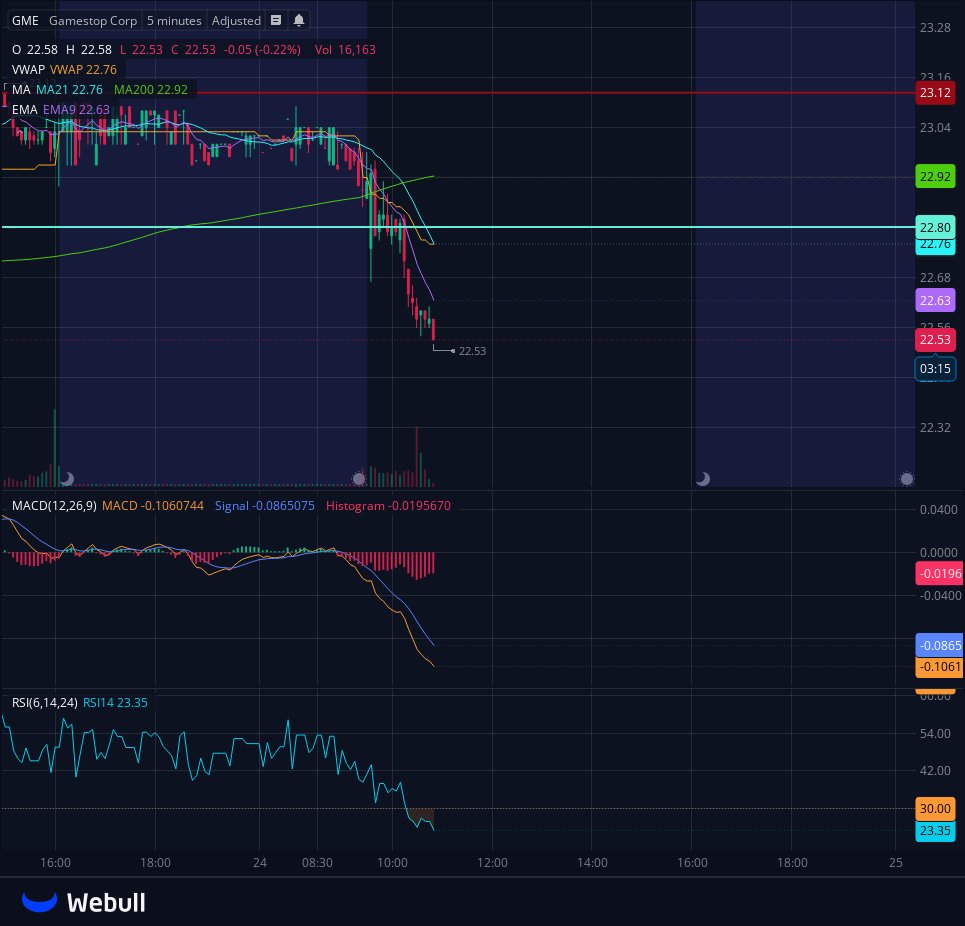Open the Adjusted price mode selector
This screenshot has width=965, height=926.
click(236, 20)
